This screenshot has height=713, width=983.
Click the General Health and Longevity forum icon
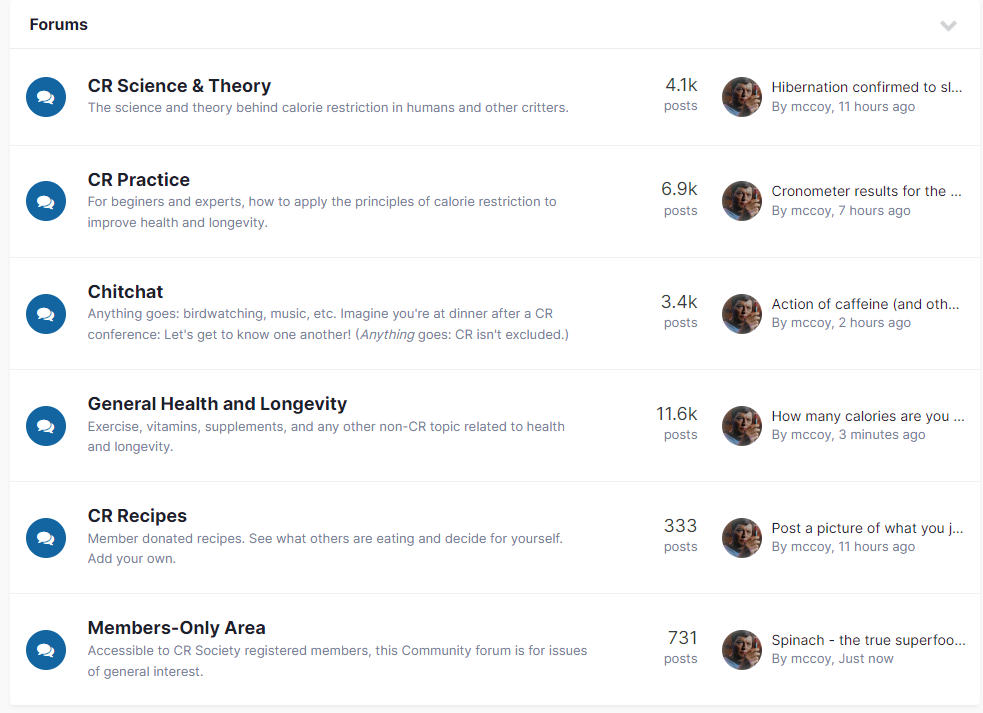pyautogui.click(x=46, y=426)
